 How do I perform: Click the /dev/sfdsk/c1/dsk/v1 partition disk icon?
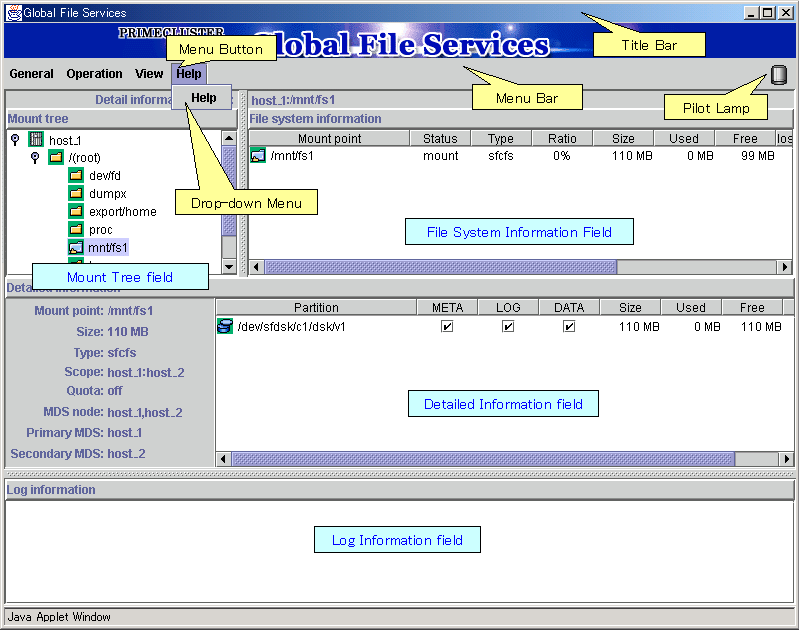click(225, 326)
